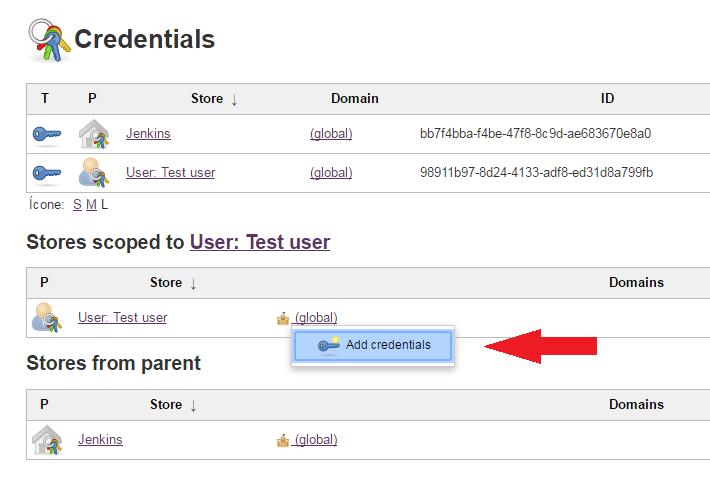The width and height of the screenshot is (710, 501).
Task: Click the user store icon under Stores scoped to
Action: [x=47, y=318]
